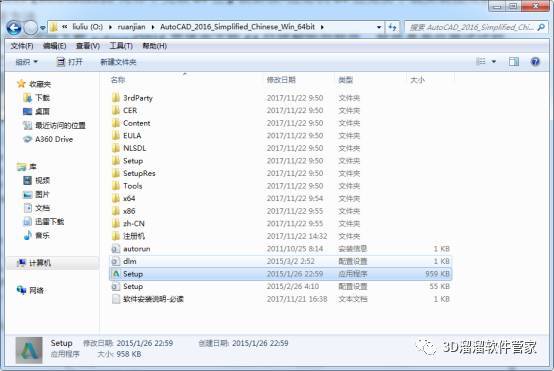554x371 pixels.
Task: Sort by 修改日期 column header
Action: [281, 80]
